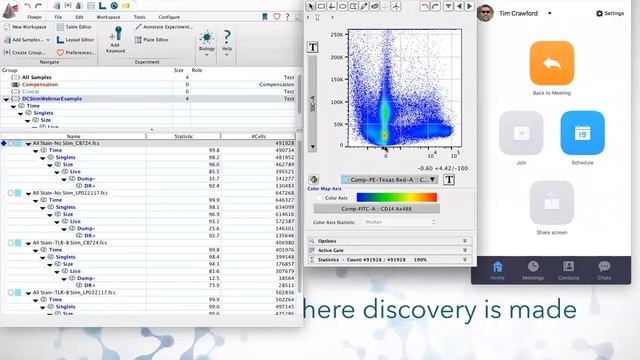
Task: Open Add Samples dropdown arrow
Action: [48, 40]
